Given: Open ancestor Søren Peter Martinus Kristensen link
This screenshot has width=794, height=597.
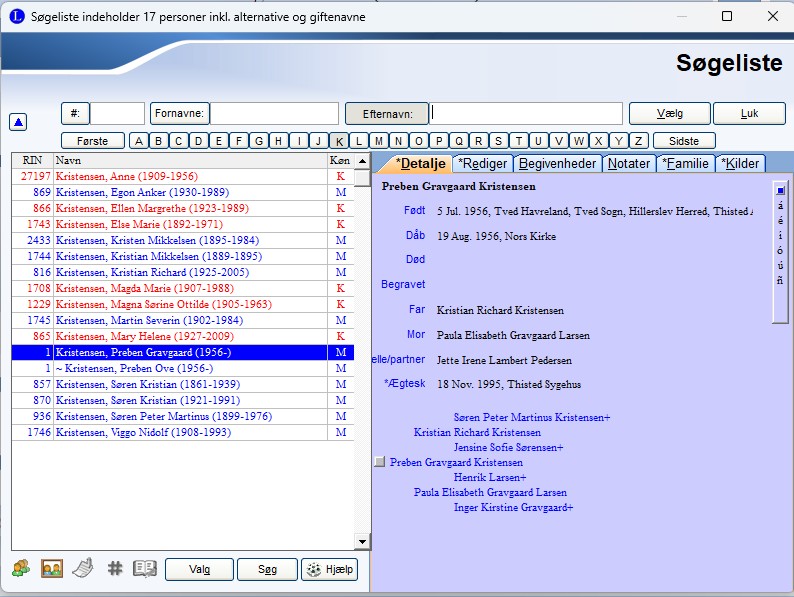Looking at the screenshot, I should [531, 417].
